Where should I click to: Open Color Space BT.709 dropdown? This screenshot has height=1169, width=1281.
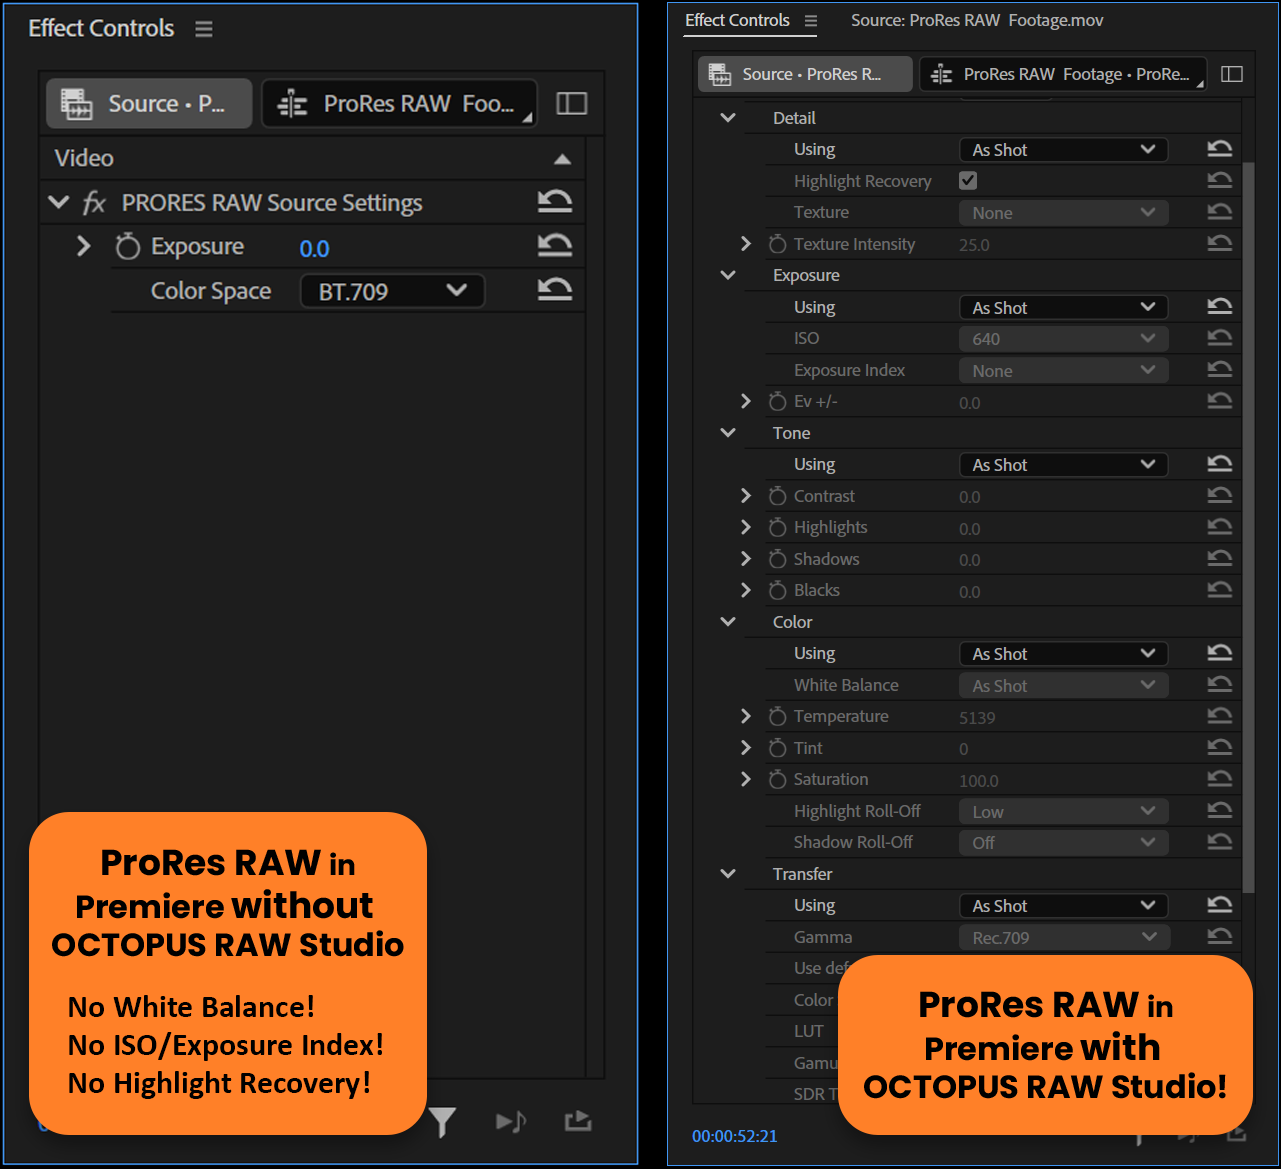(392, 291)
